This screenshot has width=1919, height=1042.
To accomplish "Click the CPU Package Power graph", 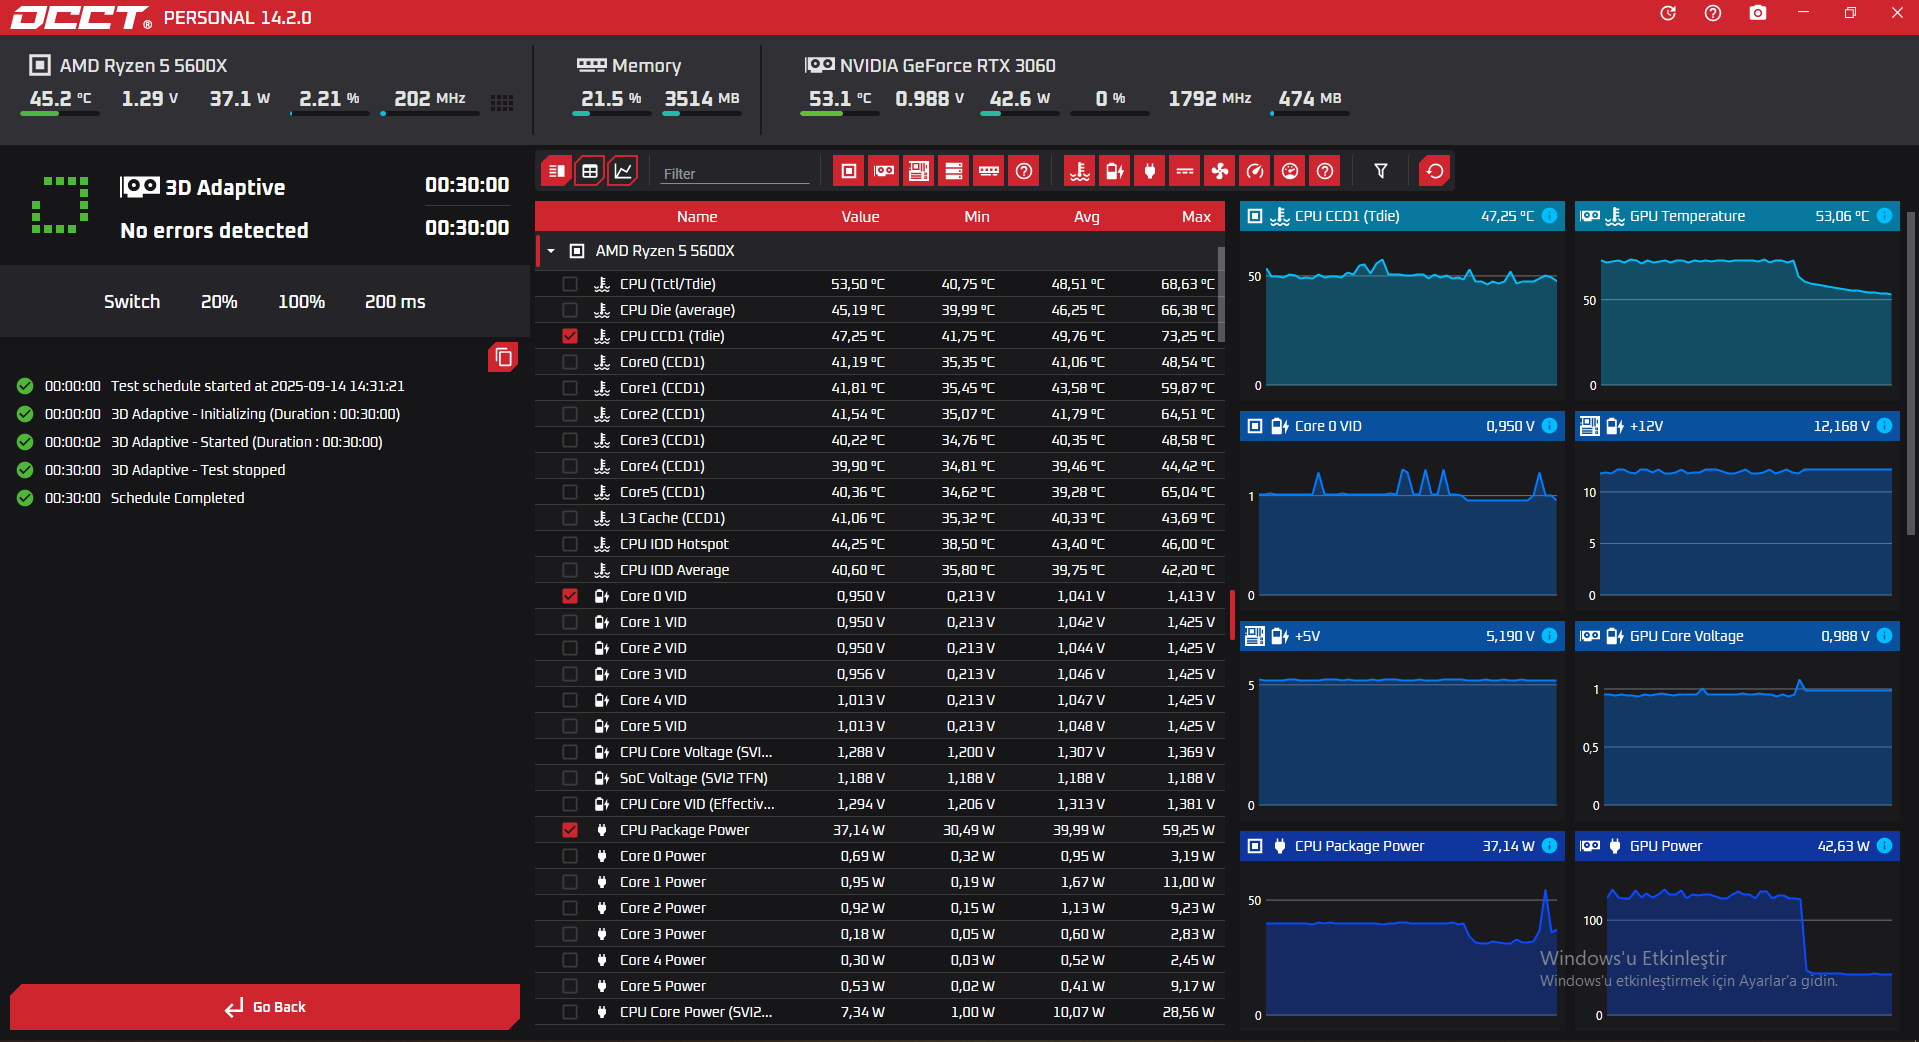I will pyautogui.click(x=1402, y=945).
